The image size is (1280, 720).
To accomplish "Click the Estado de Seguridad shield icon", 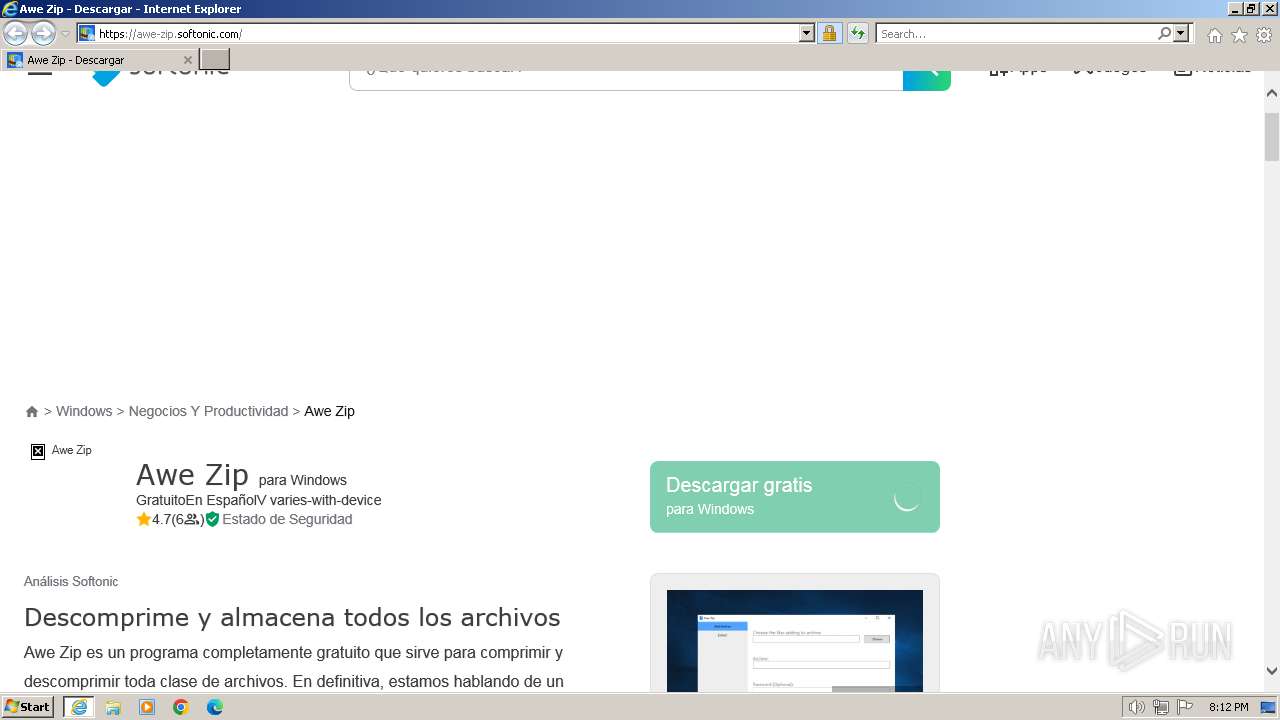I will (x=212, y=519).
